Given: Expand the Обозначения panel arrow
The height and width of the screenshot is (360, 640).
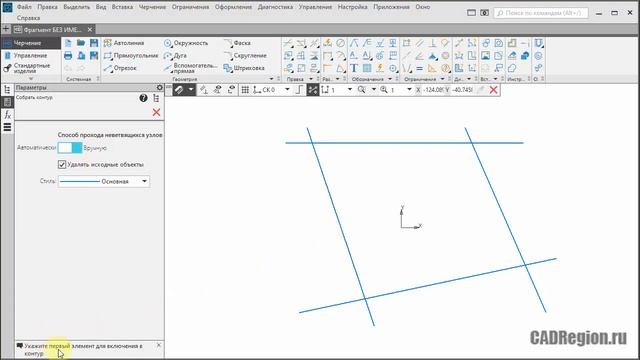Looking at the screenshot, I should [x=390, y=79].
